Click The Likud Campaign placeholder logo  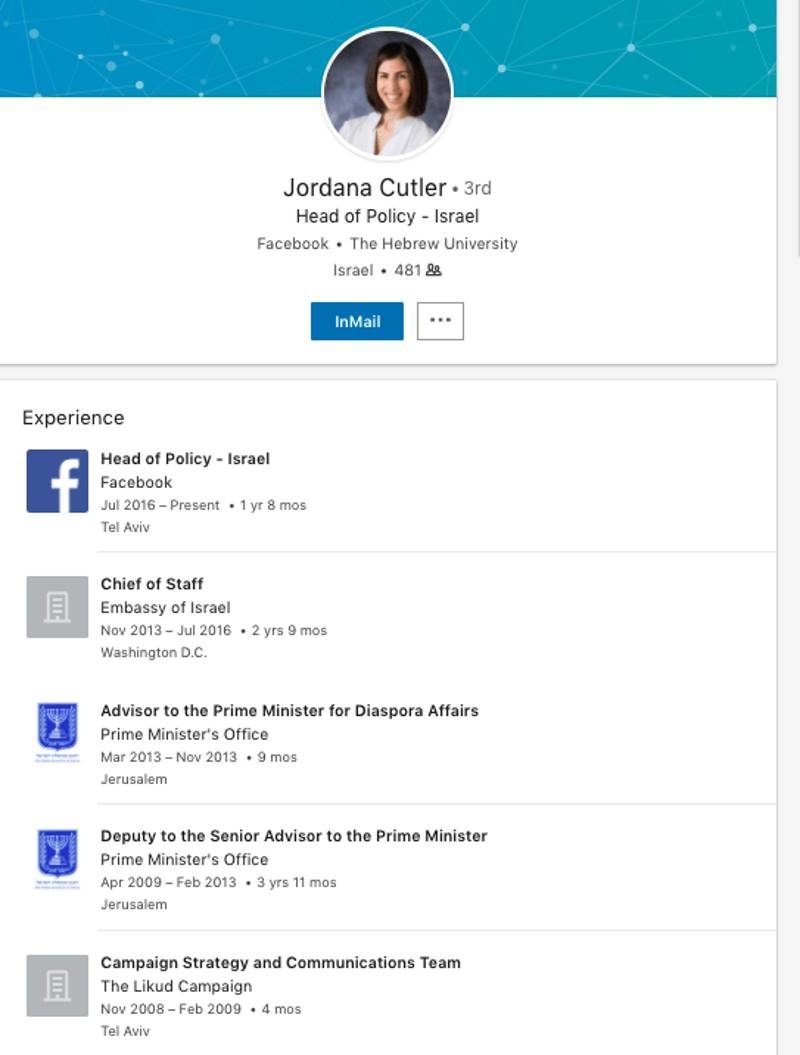pos(57,986)
